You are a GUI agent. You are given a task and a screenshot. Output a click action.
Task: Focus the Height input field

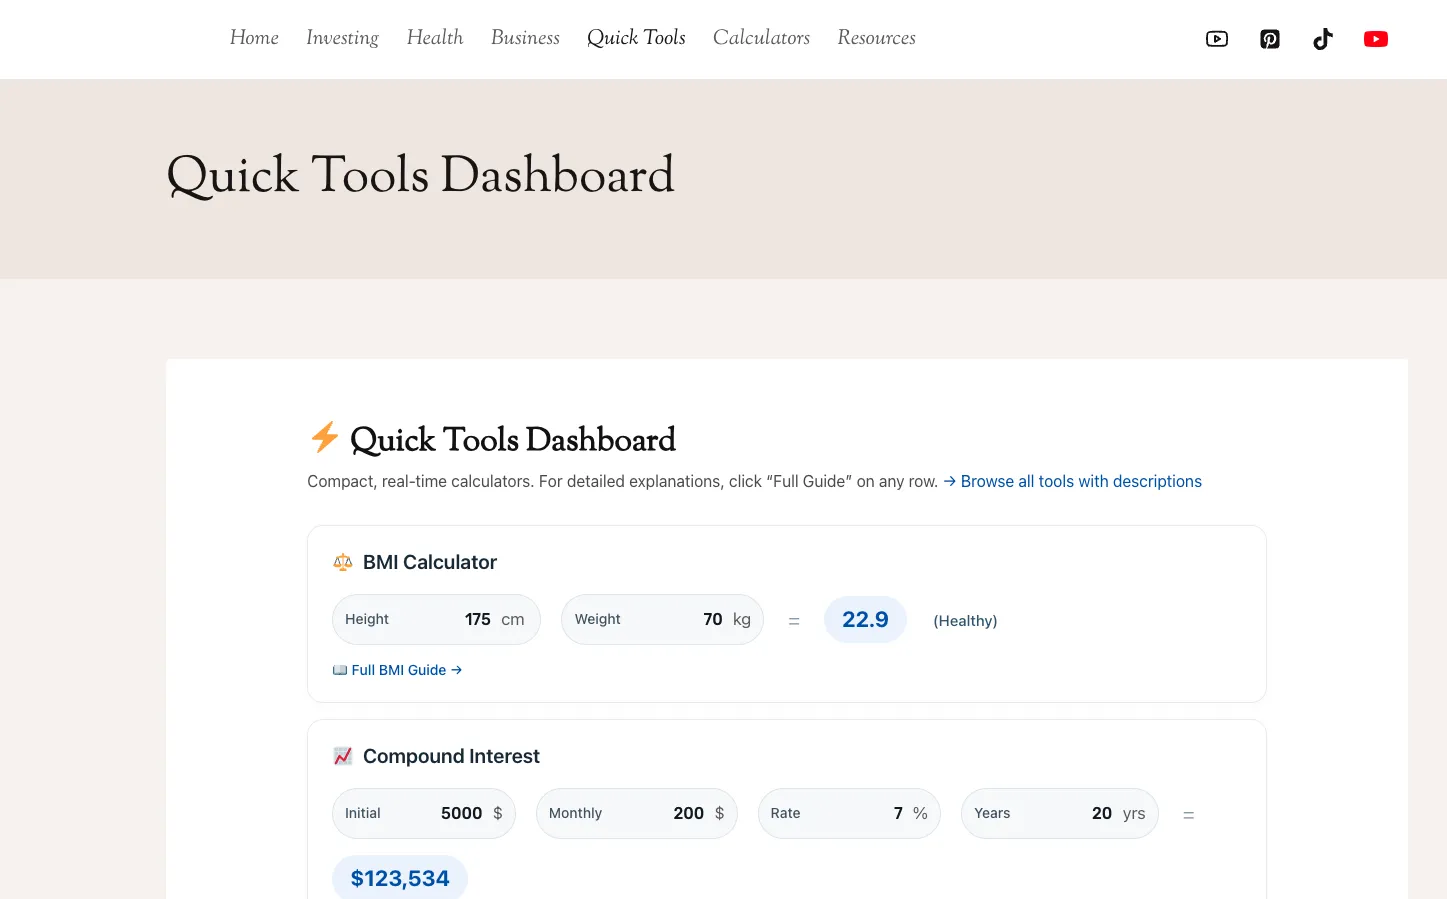(x=436, y=620)
